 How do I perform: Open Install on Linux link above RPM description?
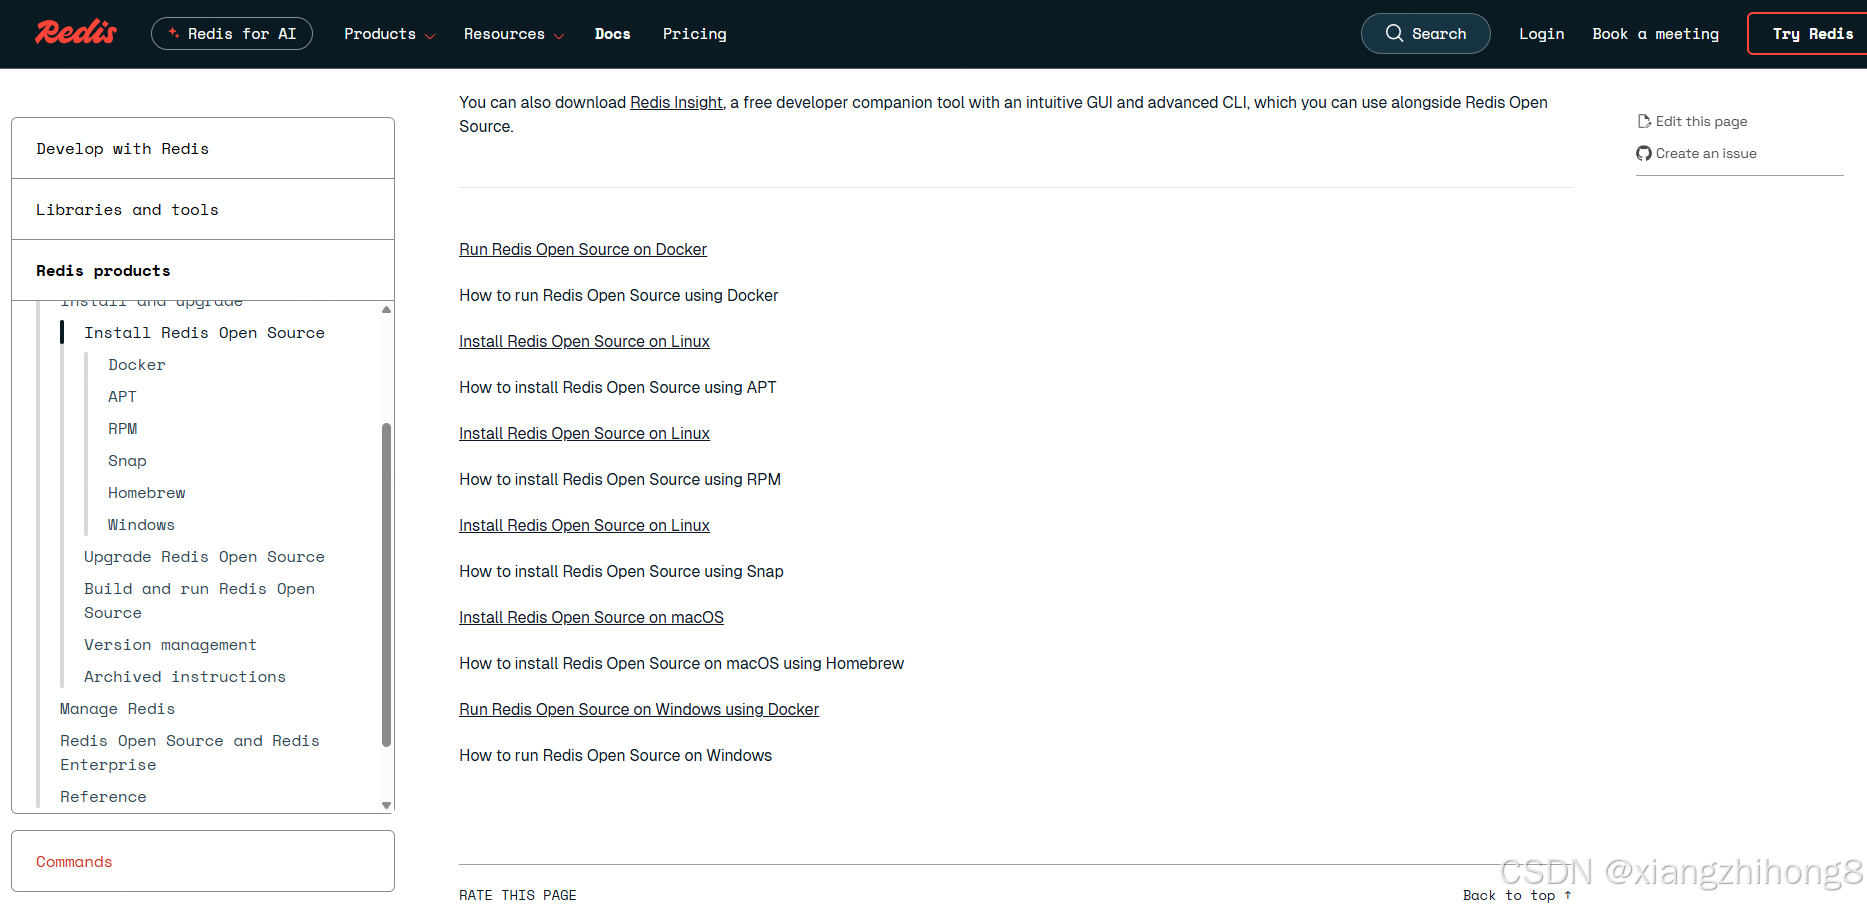[x=584, y=433]
